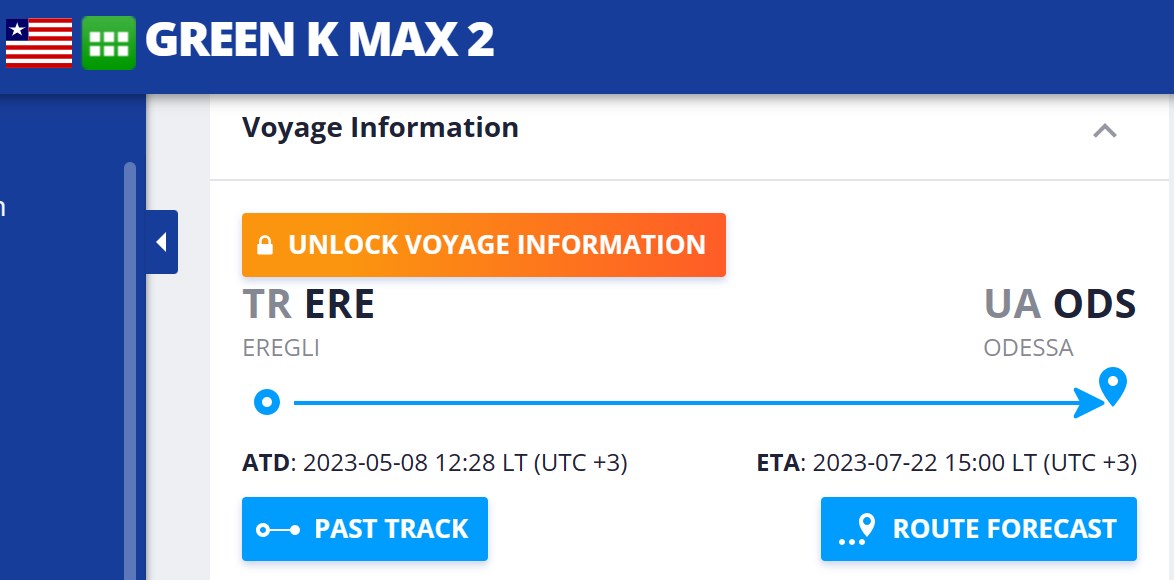Unlock voyage information
Screen dimensions: 1174x580
484,245
